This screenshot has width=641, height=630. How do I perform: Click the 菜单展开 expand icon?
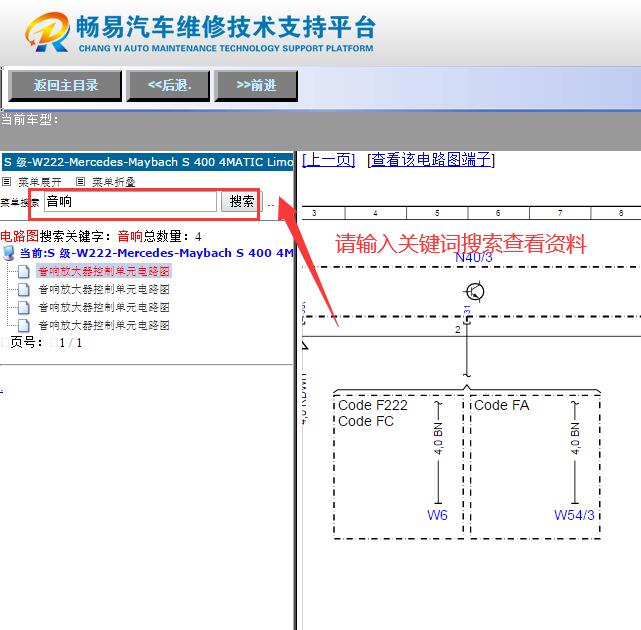pos(6,181)
